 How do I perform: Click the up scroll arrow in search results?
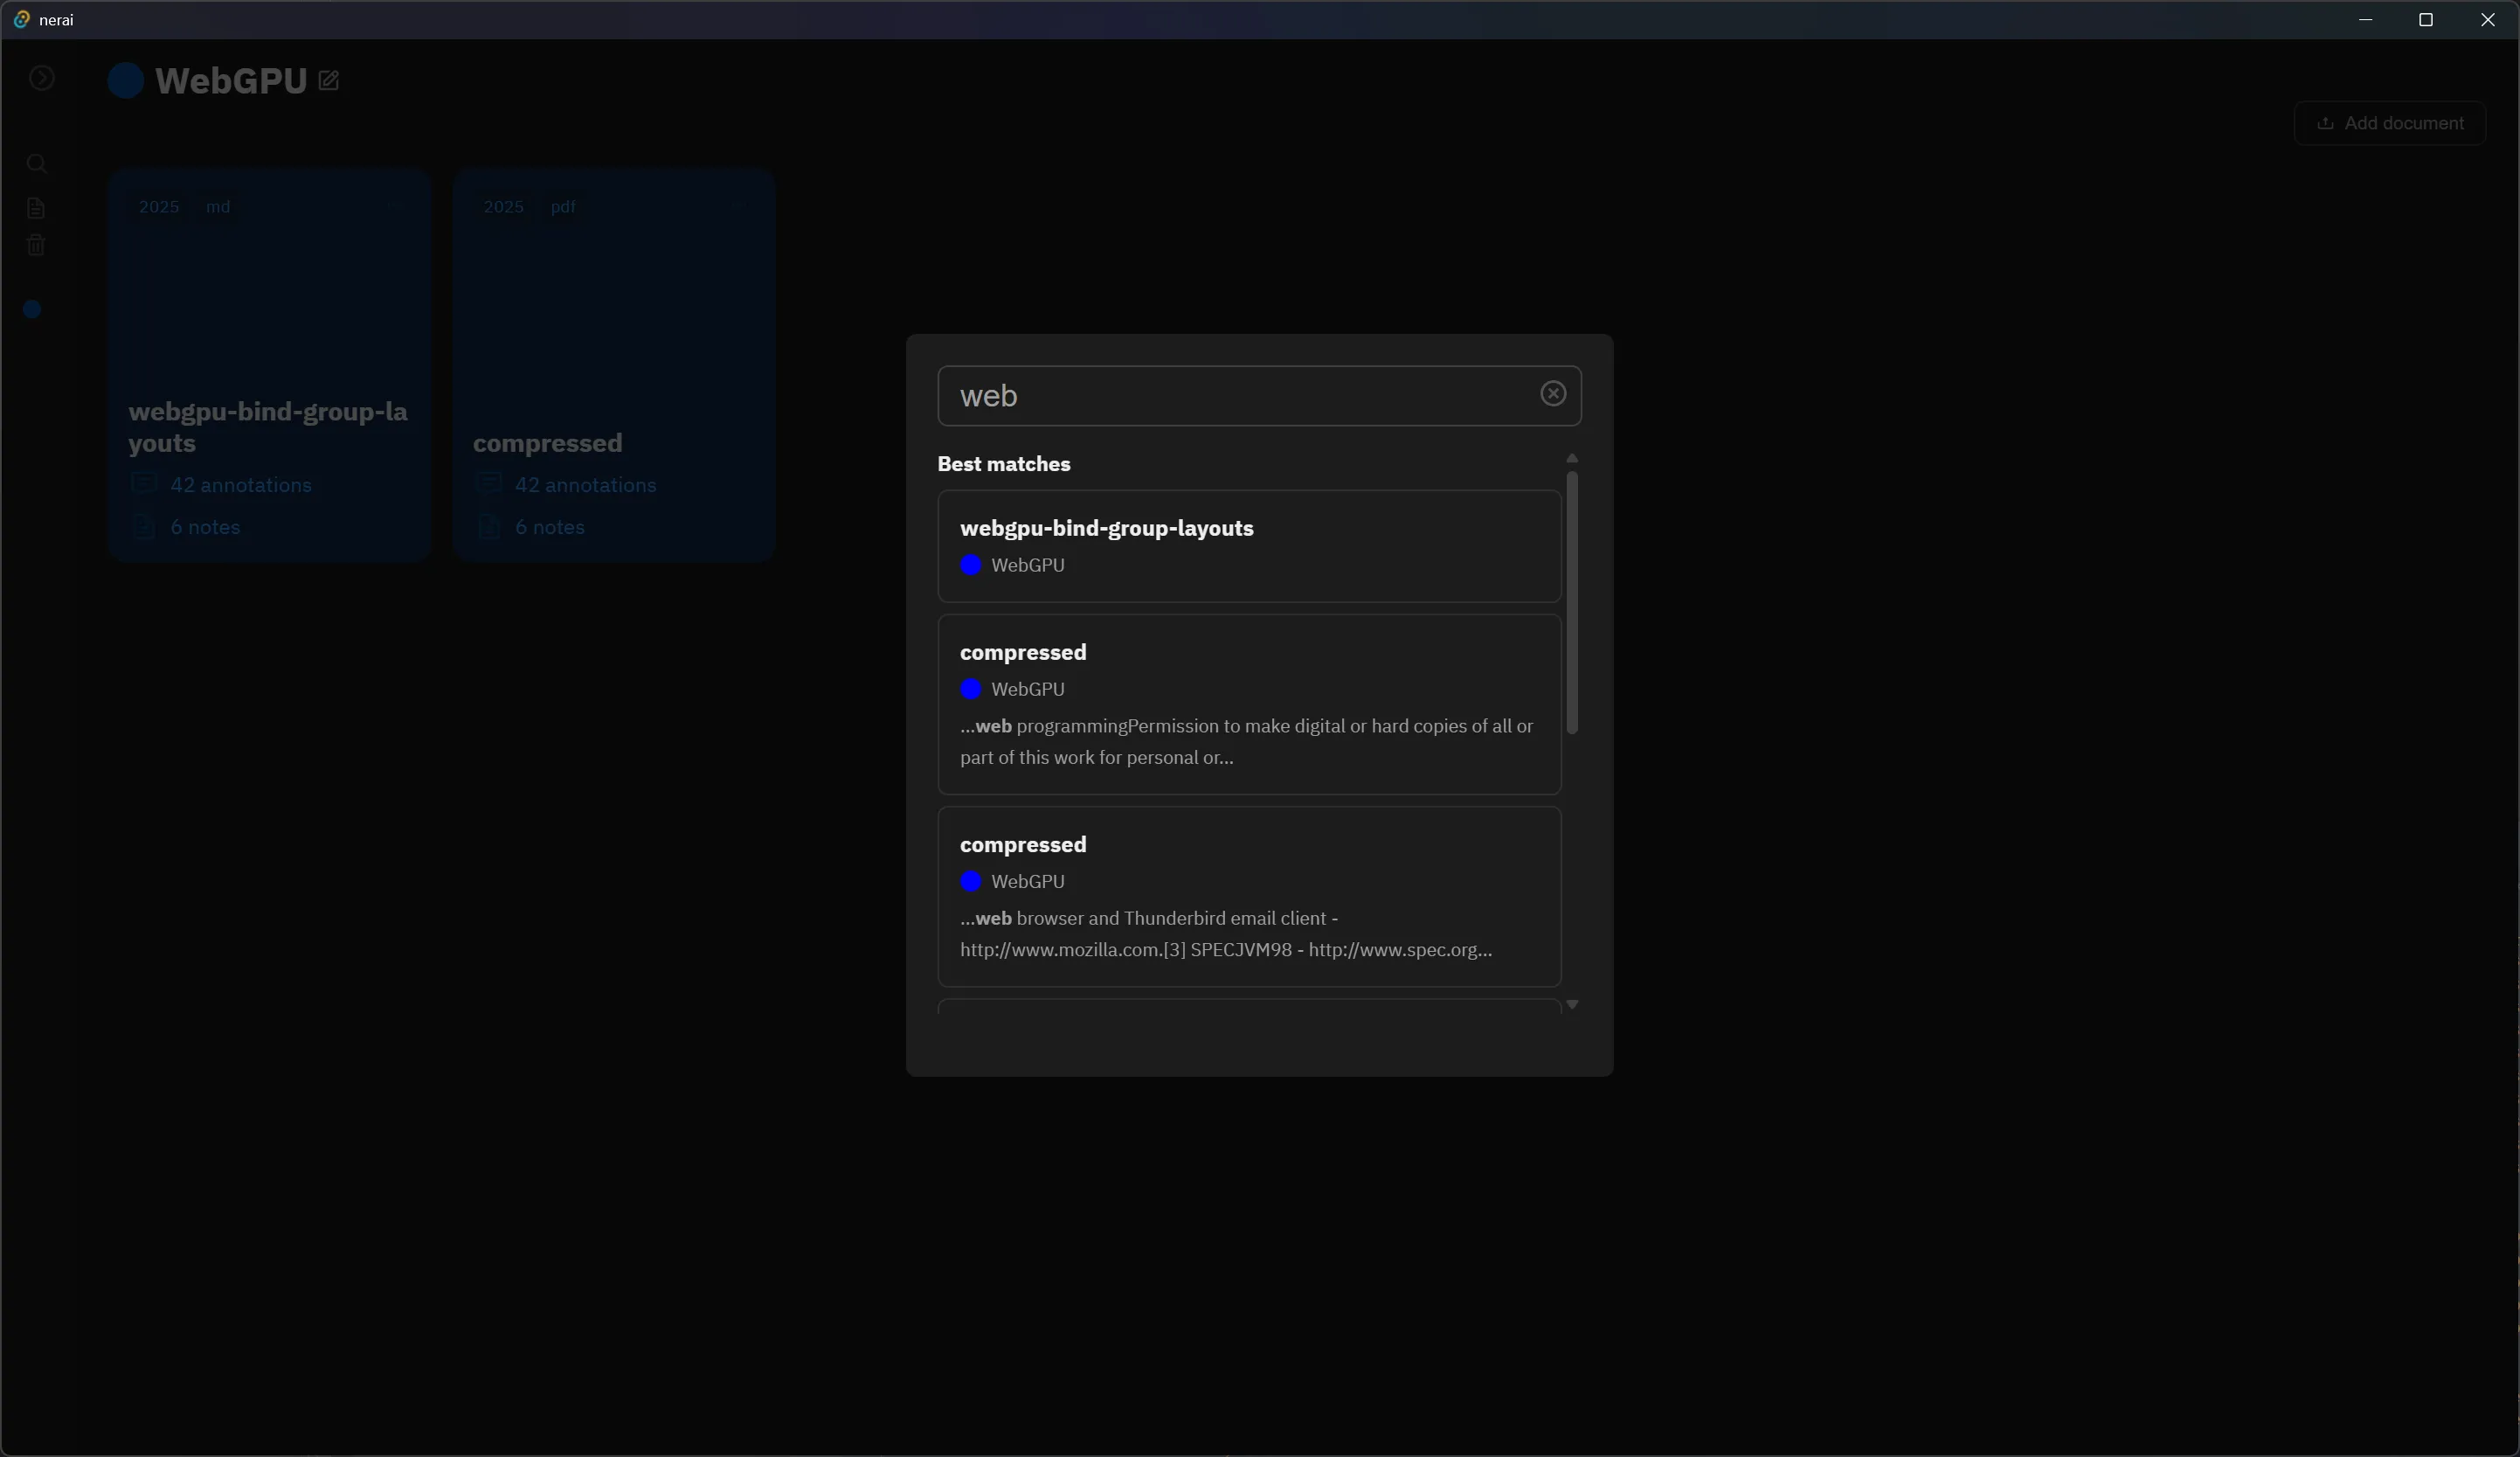click(x=1572, y=458)
